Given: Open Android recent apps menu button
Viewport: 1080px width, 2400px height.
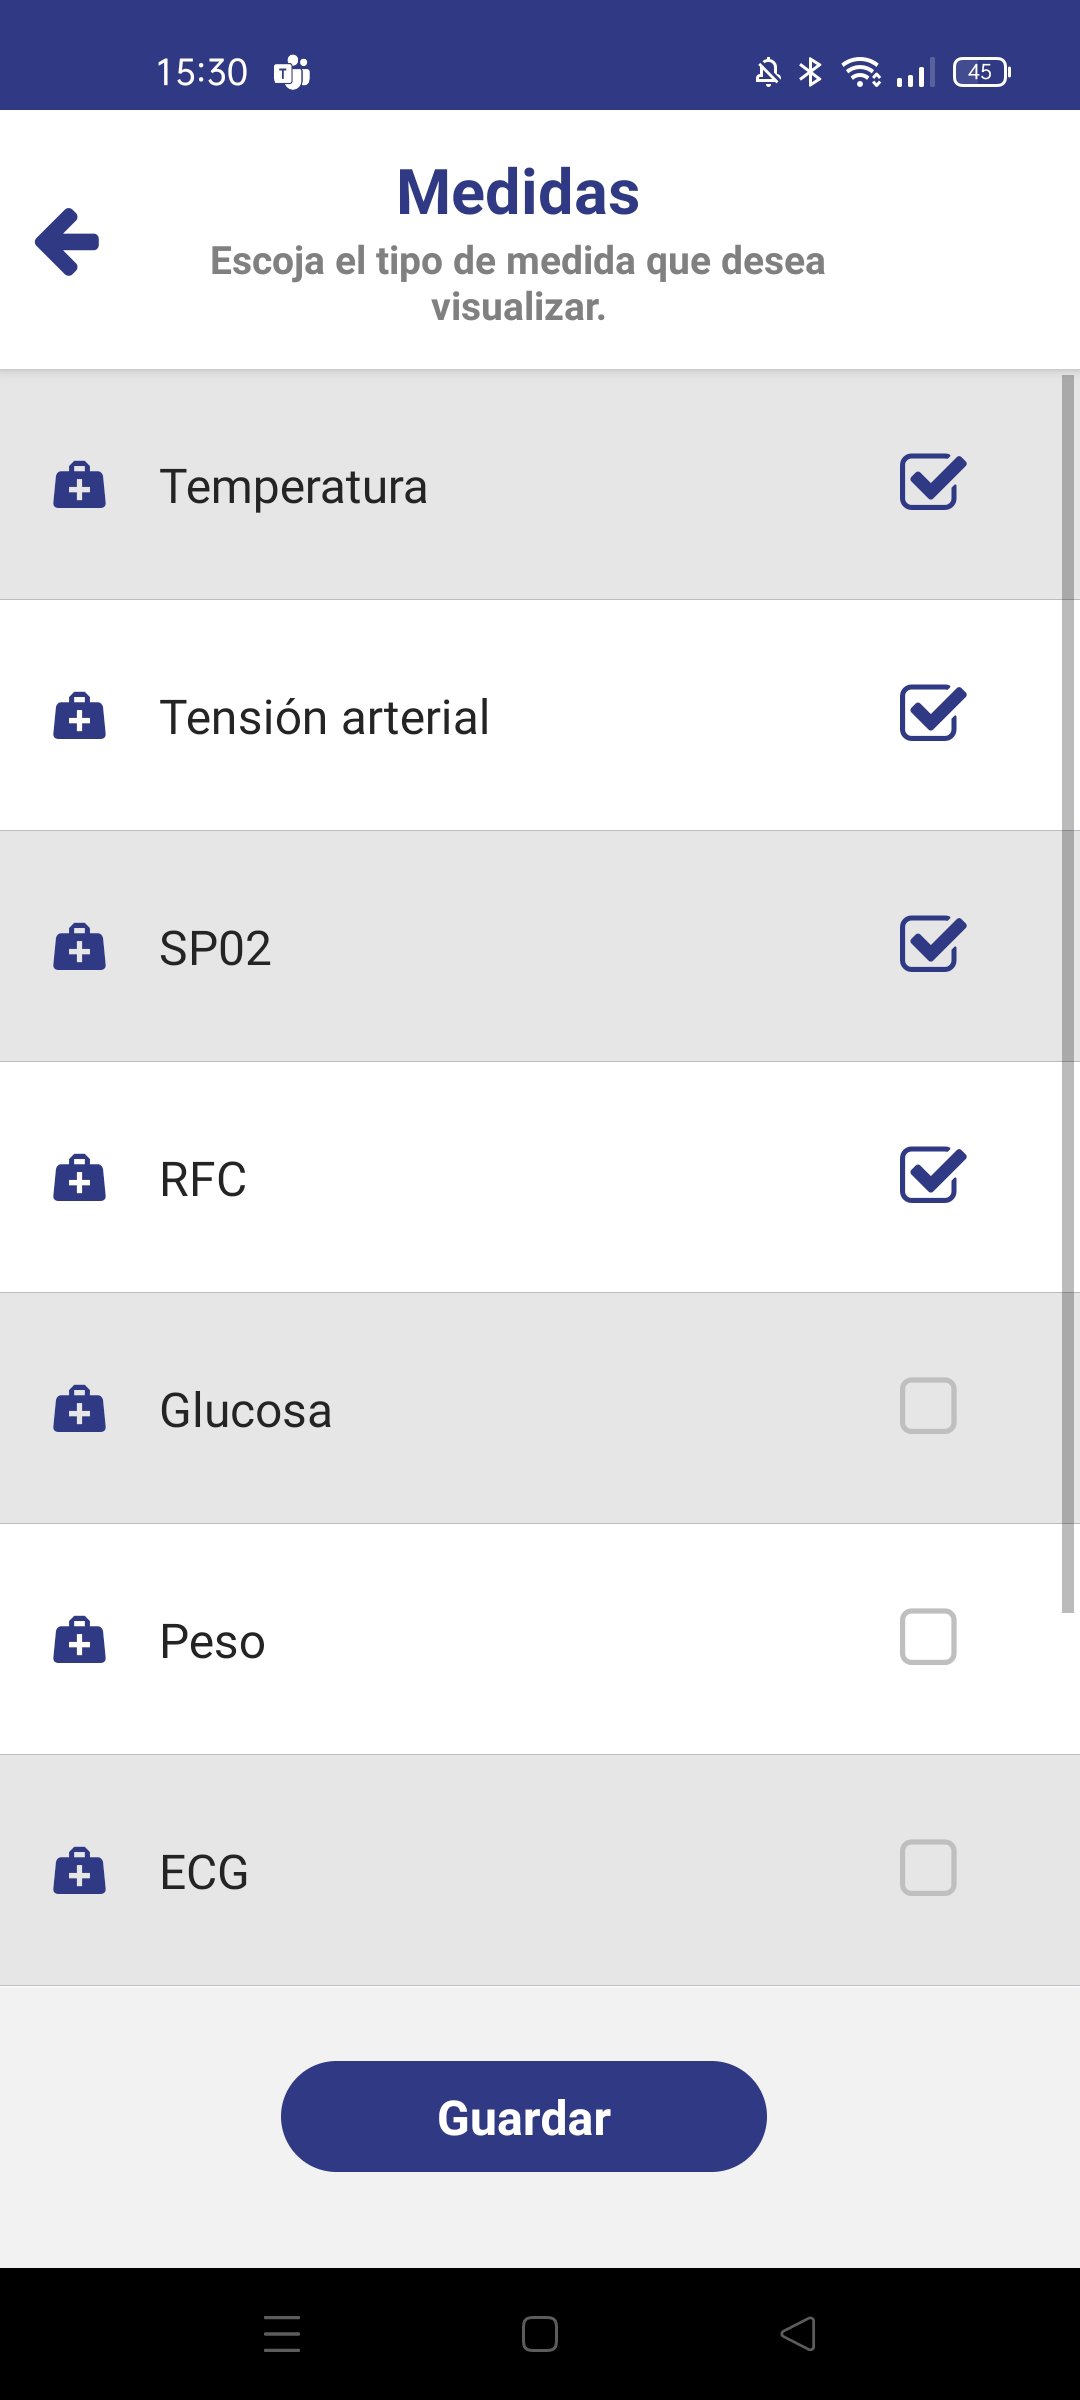Looking at the screenshot, I should (282, 2334).
